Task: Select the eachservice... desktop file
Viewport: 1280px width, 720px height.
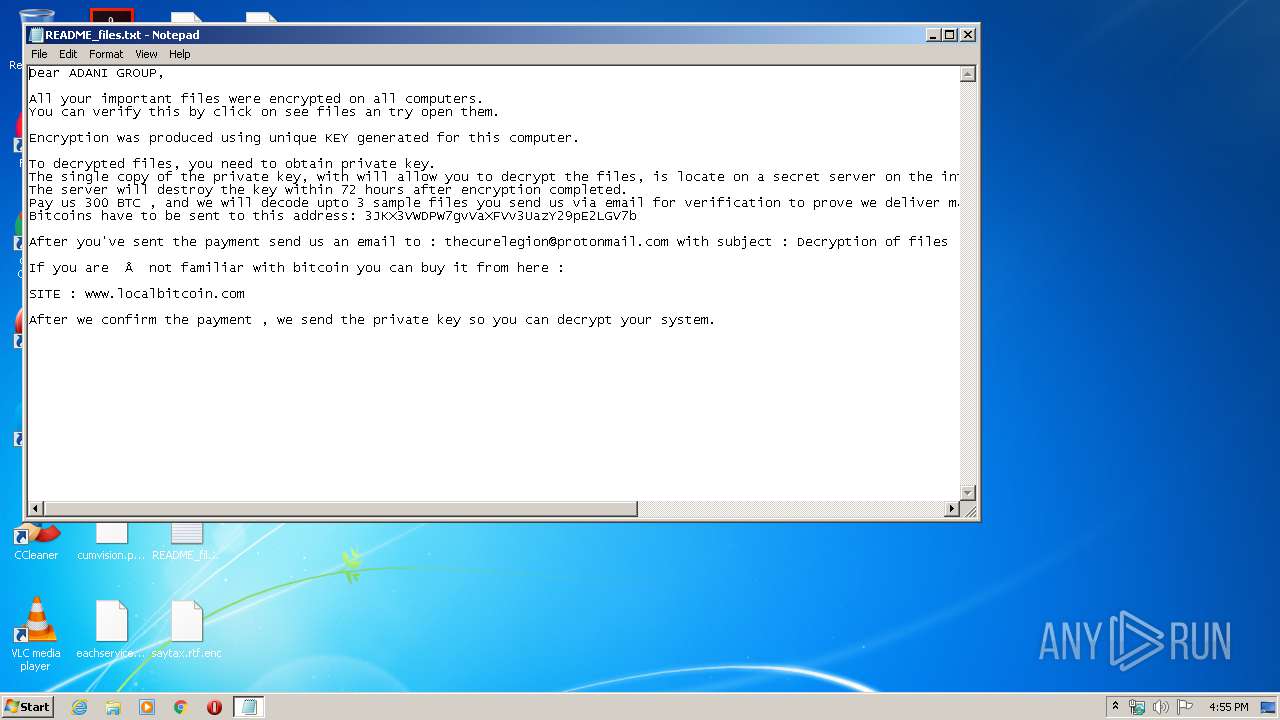Action: click(111, 630)
